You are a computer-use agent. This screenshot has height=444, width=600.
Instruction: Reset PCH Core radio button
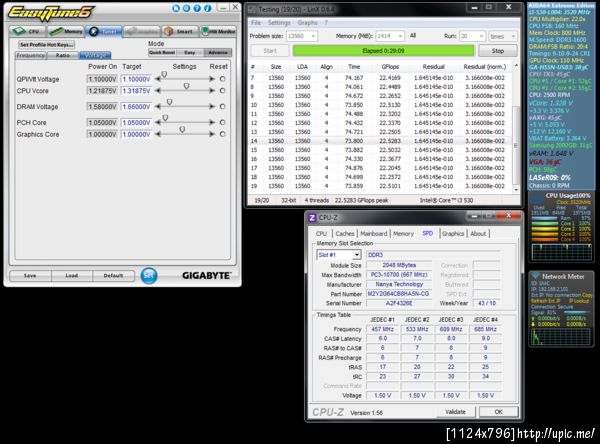point(222,122)
